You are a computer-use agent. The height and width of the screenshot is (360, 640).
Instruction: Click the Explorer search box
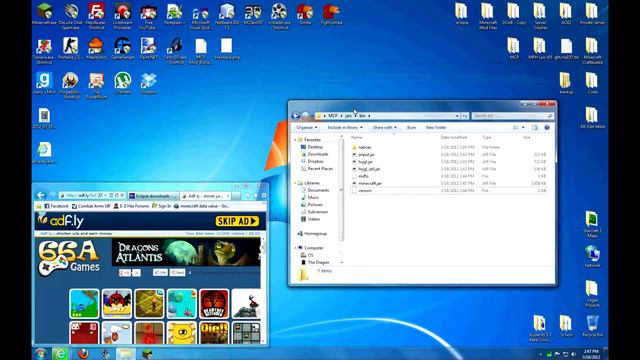(x=513, y=116)
